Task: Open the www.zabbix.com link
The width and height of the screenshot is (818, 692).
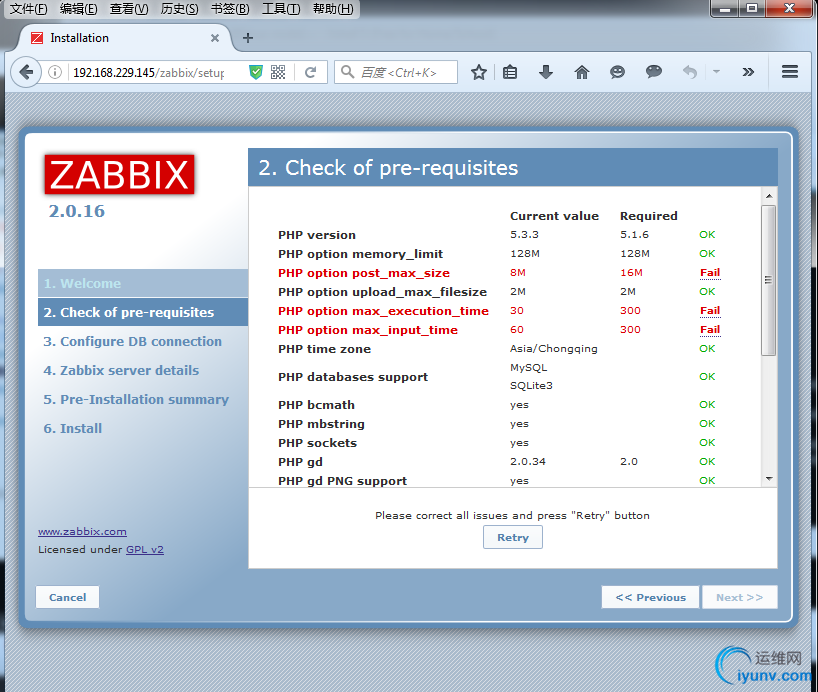Action: 82,531
